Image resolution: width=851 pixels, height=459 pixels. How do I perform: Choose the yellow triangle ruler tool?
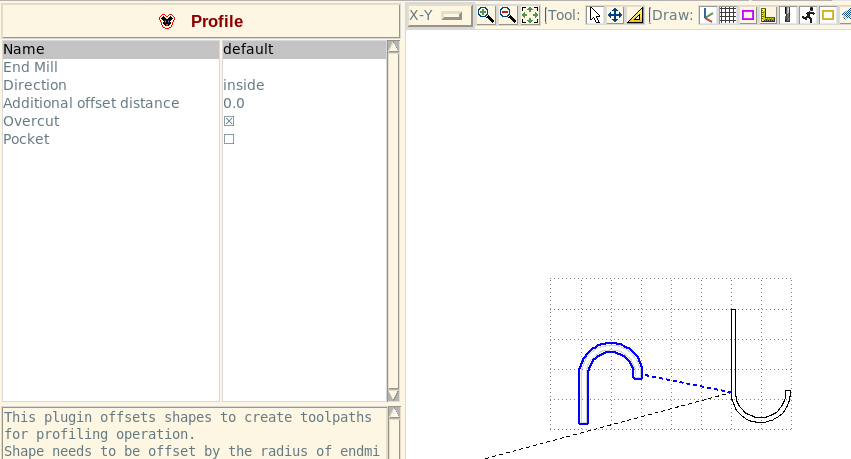tap(635, 15)
